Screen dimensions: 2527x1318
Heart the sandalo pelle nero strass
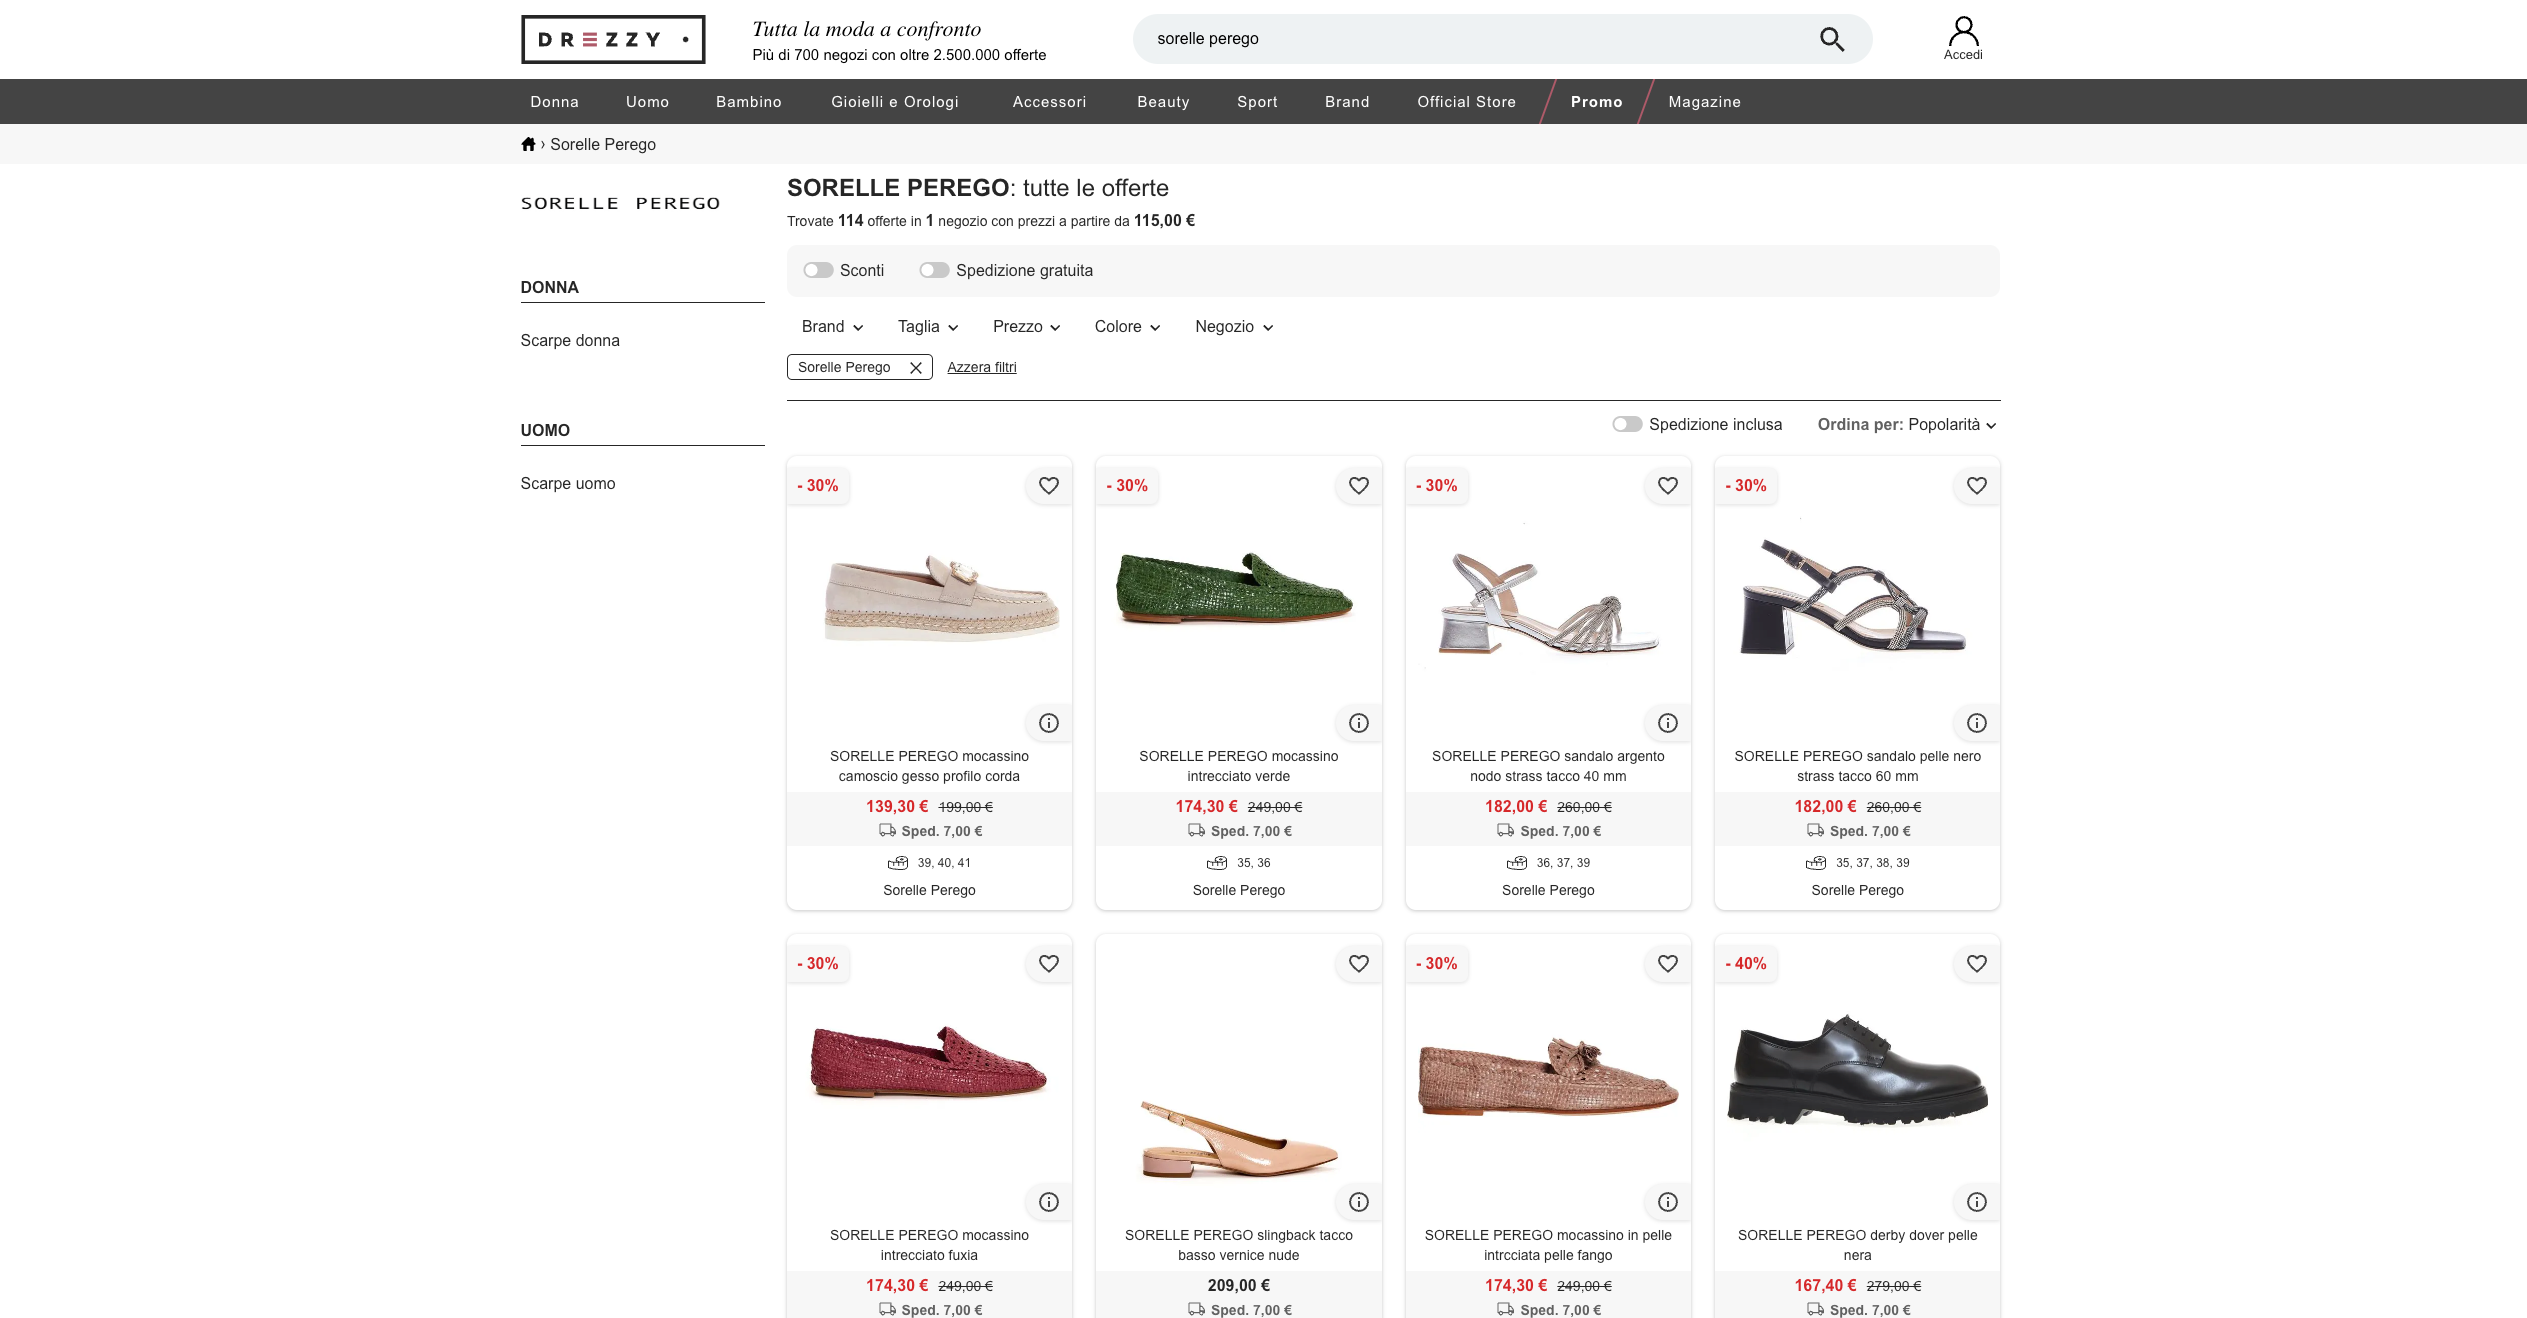pos(1976,485)
